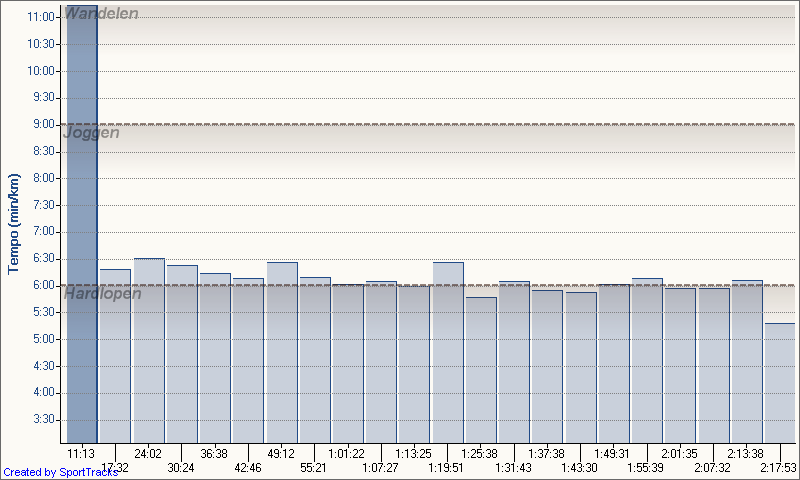Click the 2:07:32 time label

(x=712, y=468)
